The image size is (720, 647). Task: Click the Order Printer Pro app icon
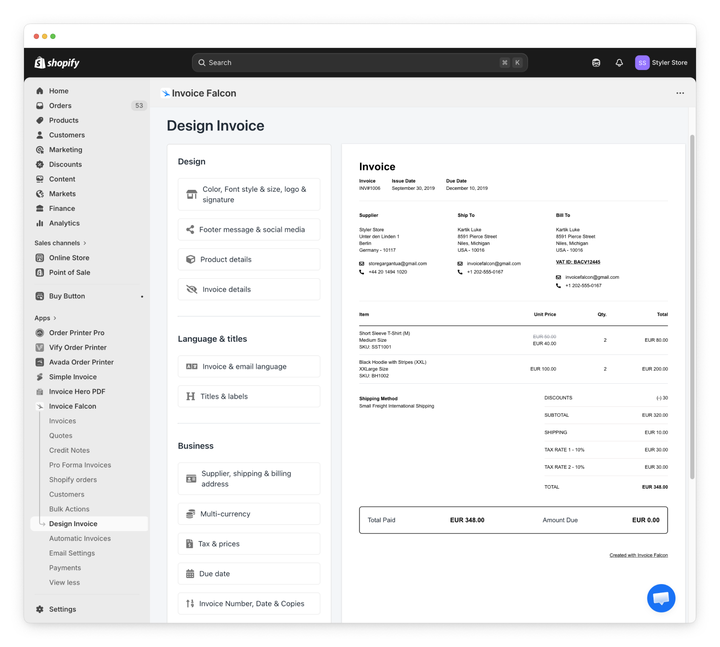tap(40, 333)
